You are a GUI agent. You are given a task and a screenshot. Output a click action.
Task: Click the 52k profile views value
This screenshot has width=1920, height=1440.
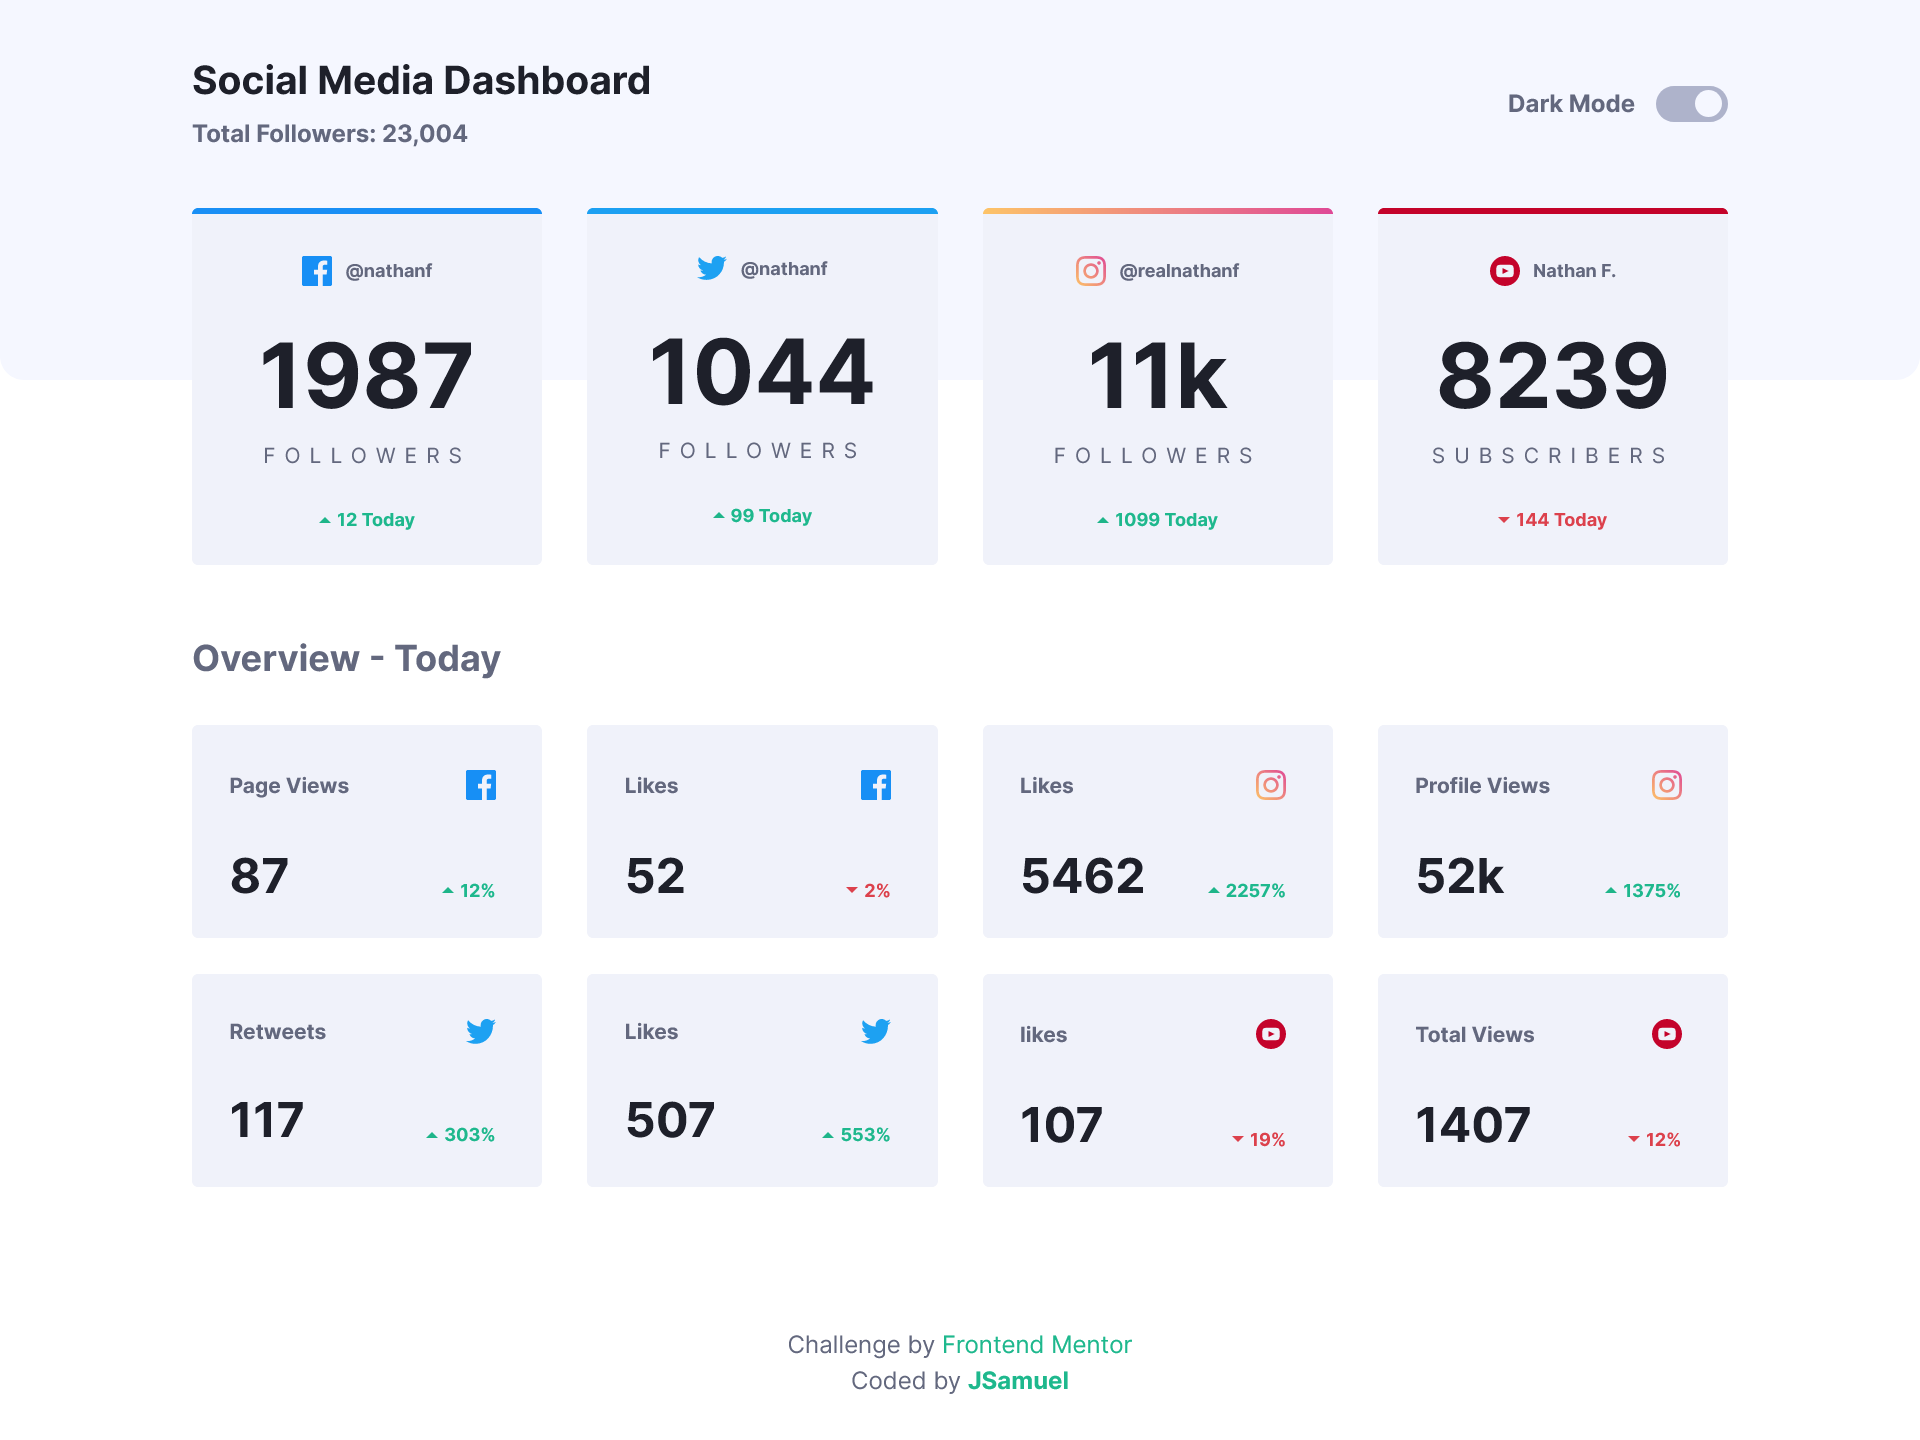1460,876
